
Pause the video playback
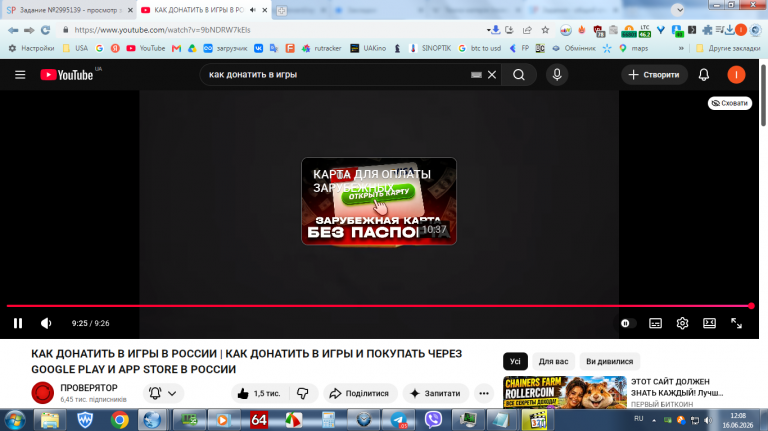click(x=18, y=323)
